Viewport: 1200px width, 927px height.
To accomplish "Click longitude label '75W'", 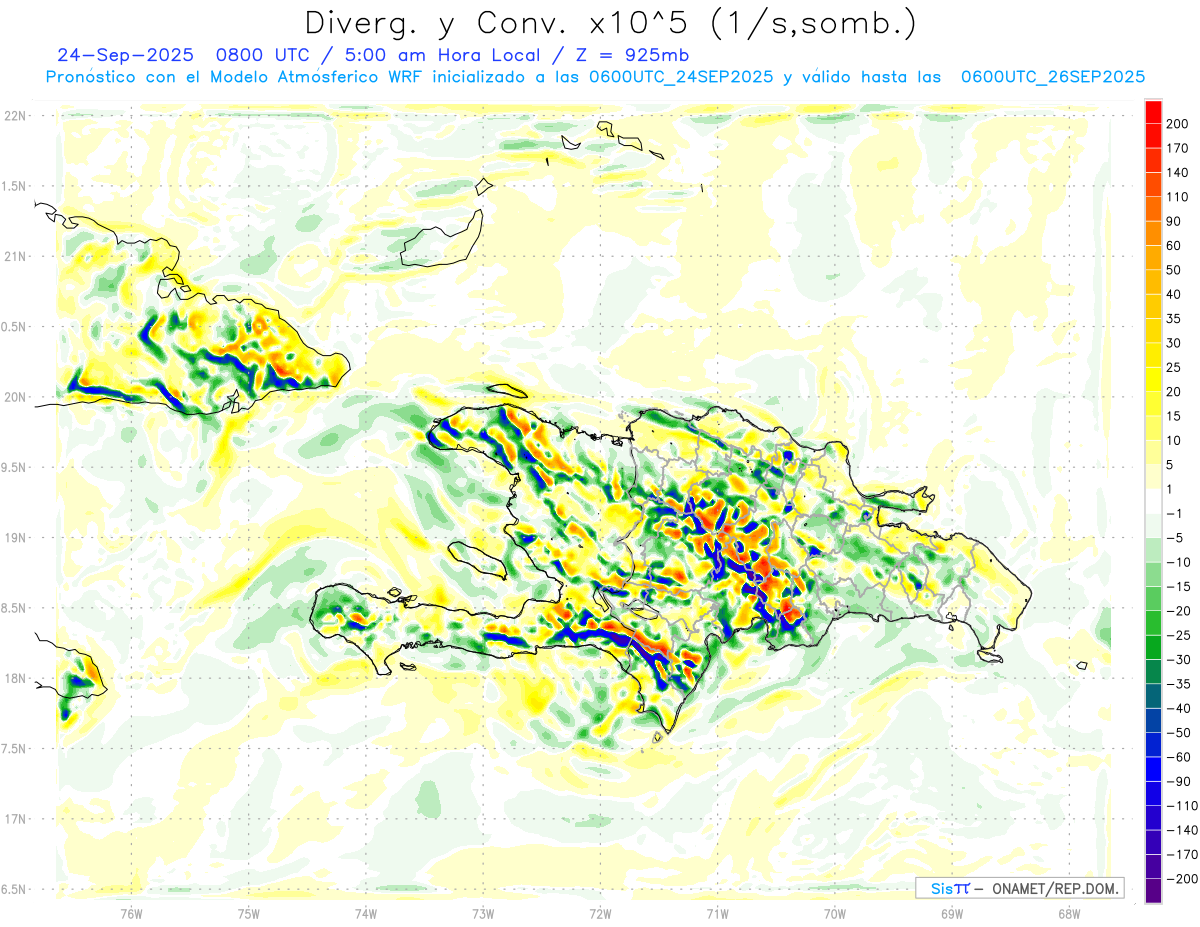I will pos(249,913).
